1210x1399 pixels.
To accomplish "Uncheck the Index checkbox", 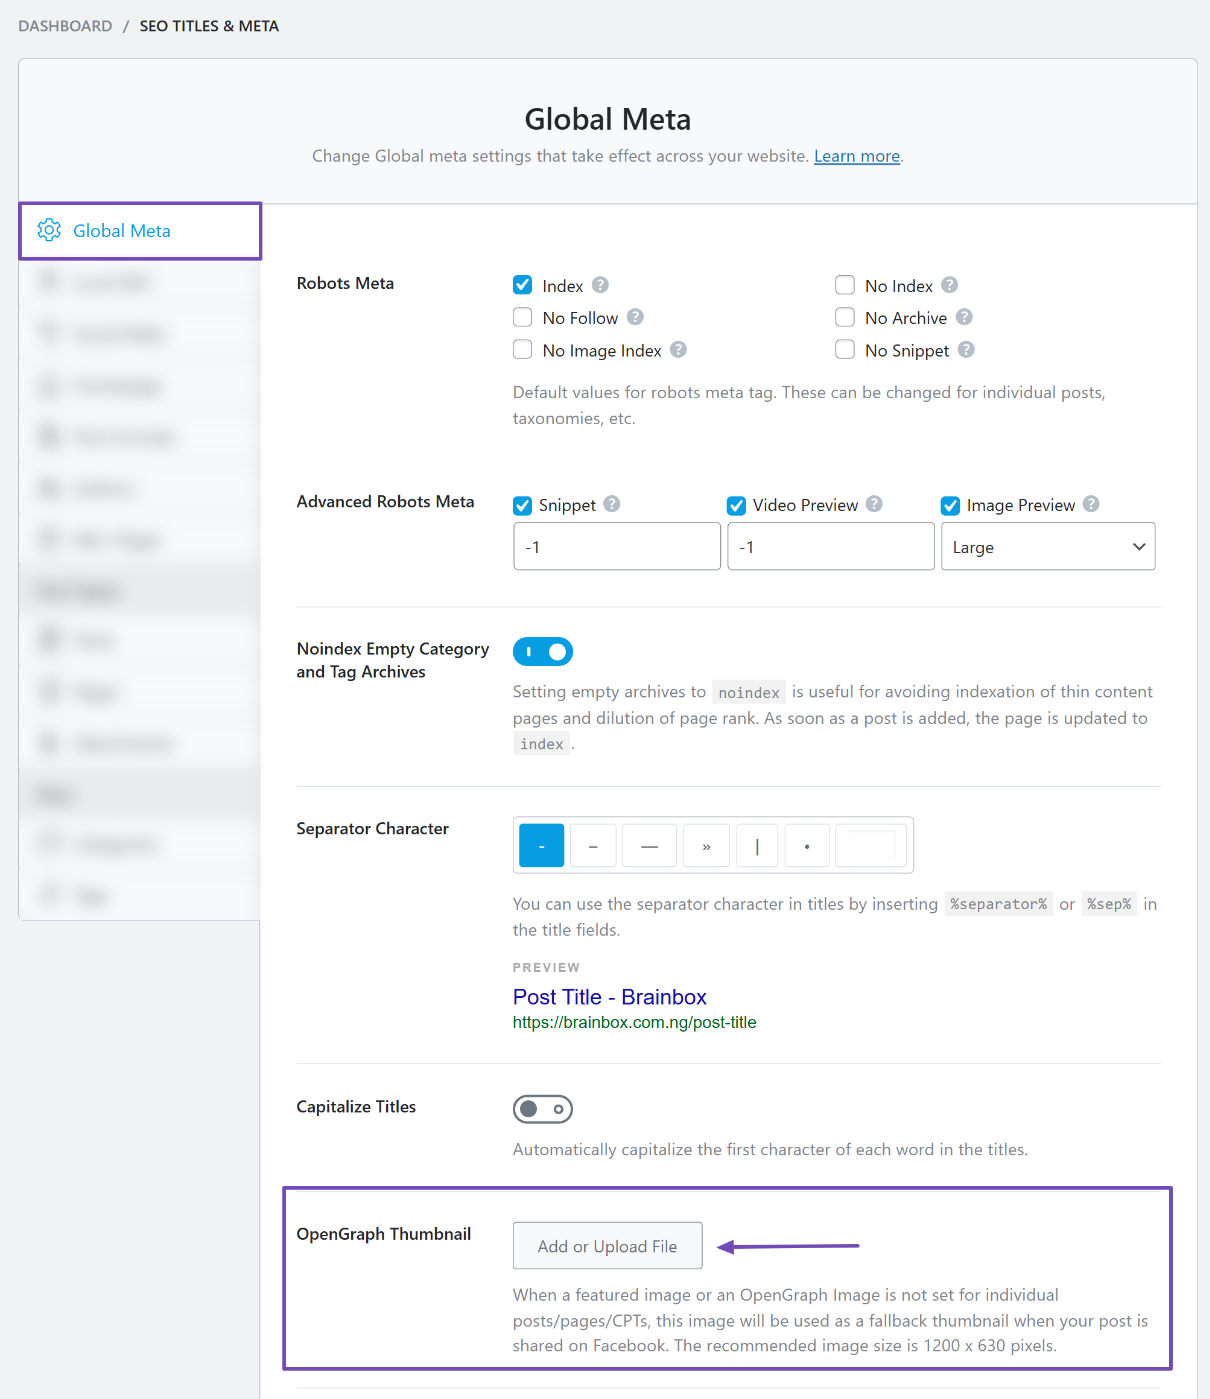I will point(522,285).
